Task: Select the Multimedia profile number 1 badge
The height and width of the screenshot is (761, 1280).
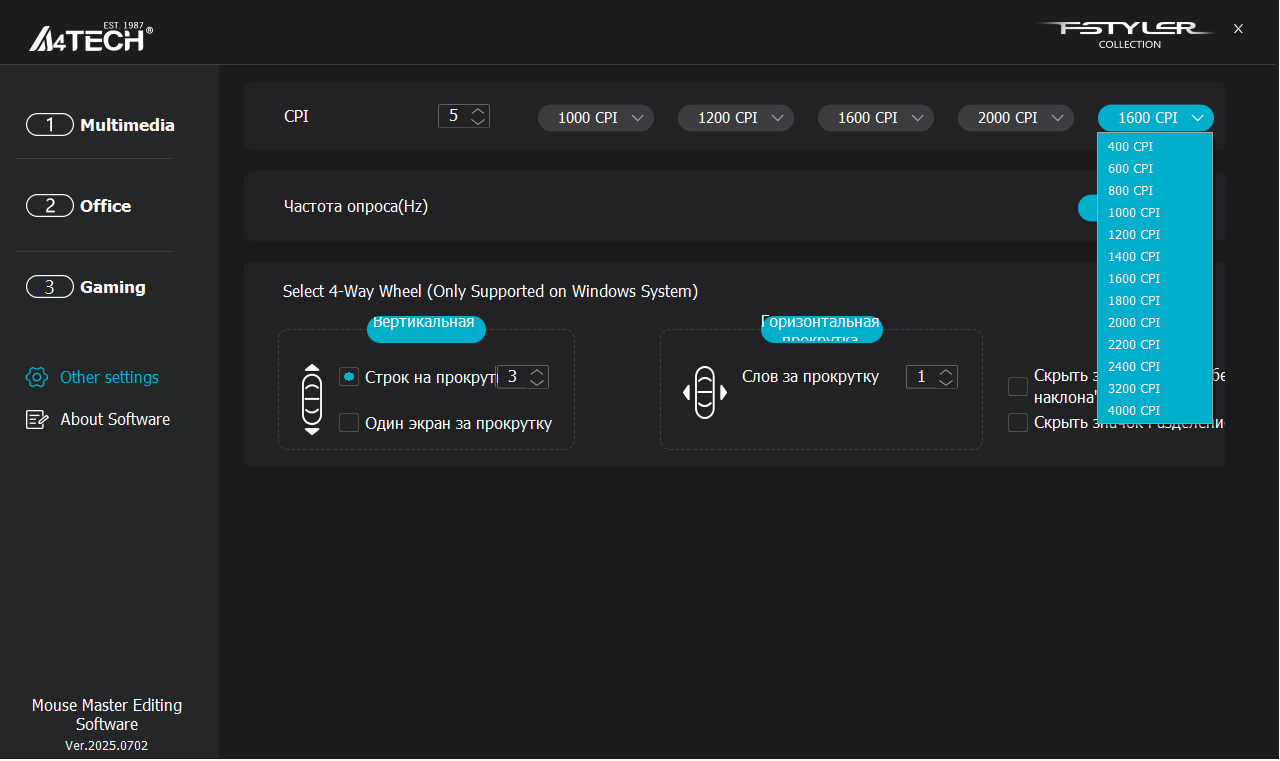Action: pyautogui.click(x=50, y=125)
